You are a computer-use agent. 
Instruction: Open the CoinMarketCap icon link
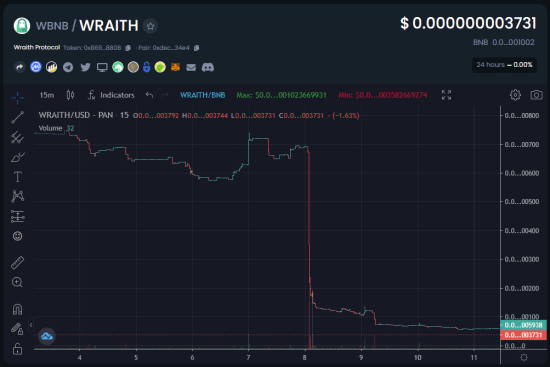point(36,67)
